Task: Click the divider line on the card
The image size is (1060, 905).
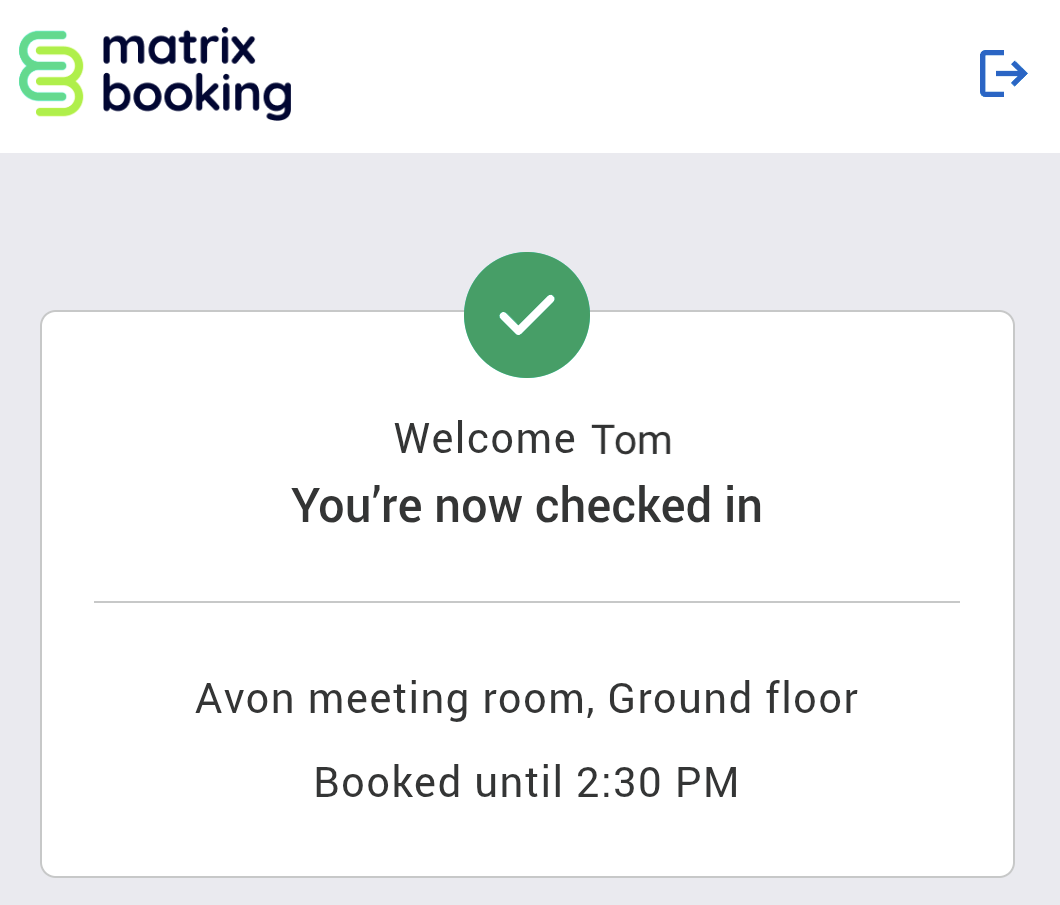Action: point(526,601)
